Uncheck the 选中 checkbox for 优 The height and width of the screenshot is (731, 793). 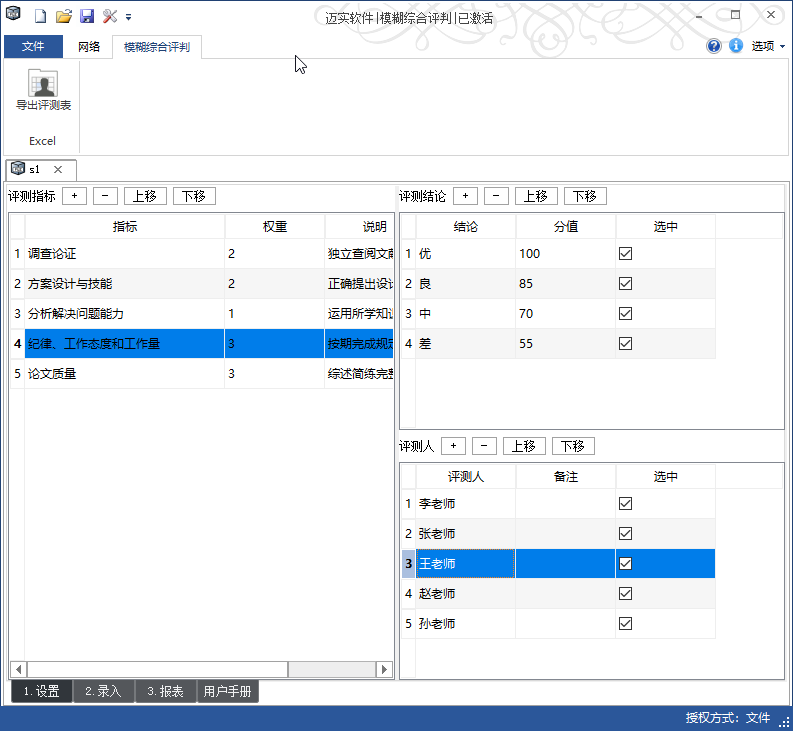626,254
